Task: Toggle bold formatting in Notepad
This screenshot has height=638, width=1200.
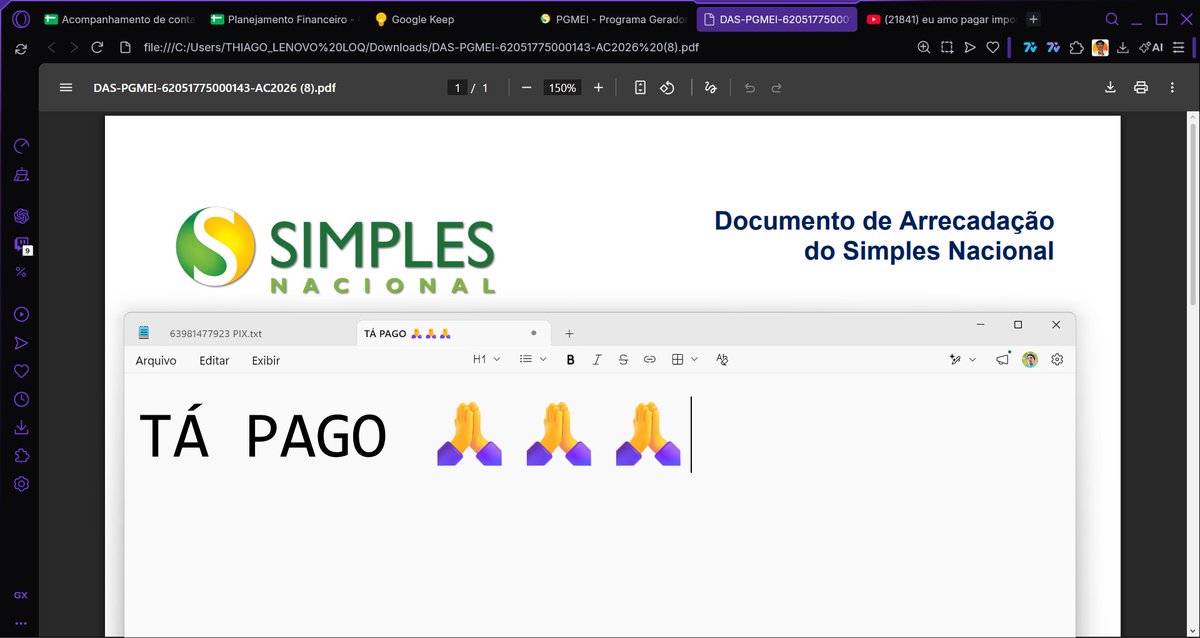Action: [x=571, y=360]
